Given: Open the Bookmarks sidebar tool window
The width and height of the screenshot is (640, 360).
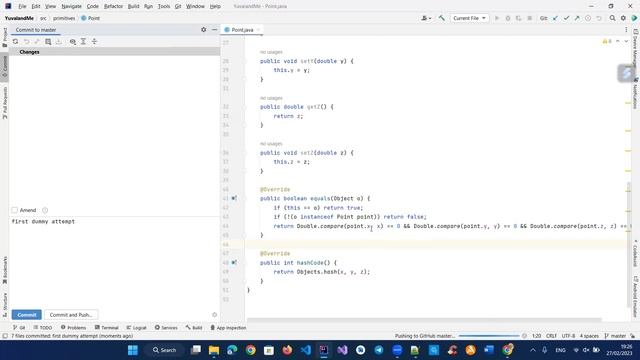Looking at the screenshot, I should pos(4,270).
